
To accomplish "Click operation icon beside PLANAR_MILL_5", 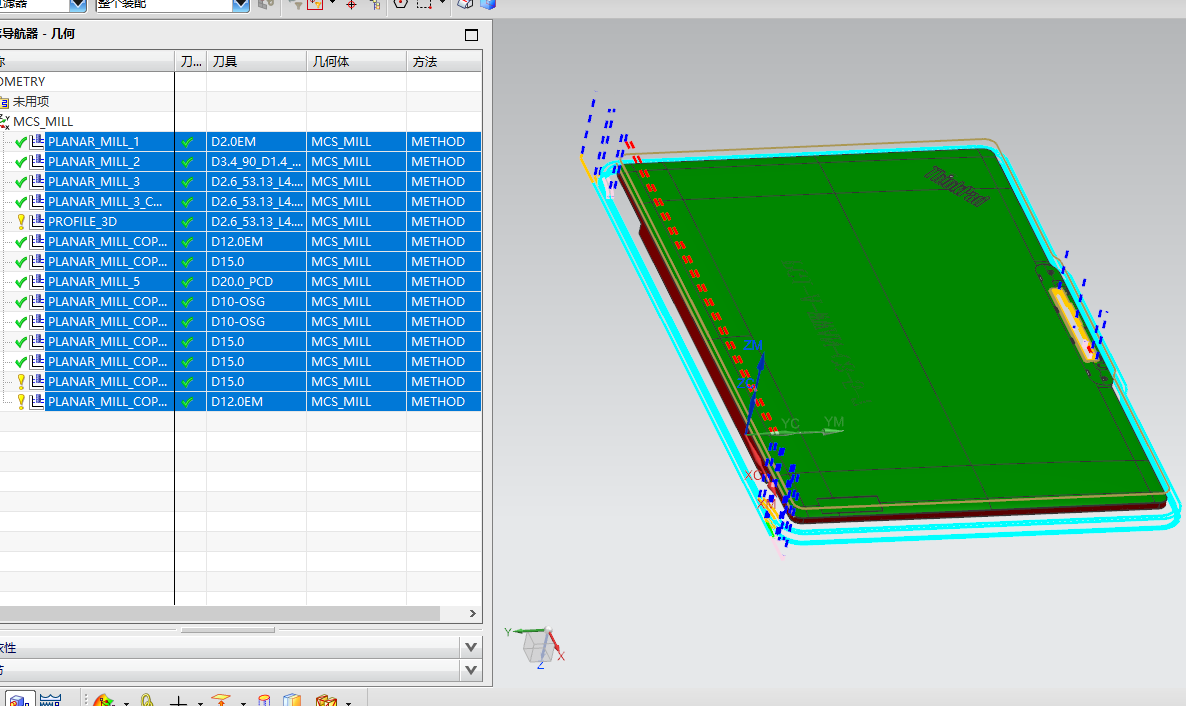I will (36, 281).
